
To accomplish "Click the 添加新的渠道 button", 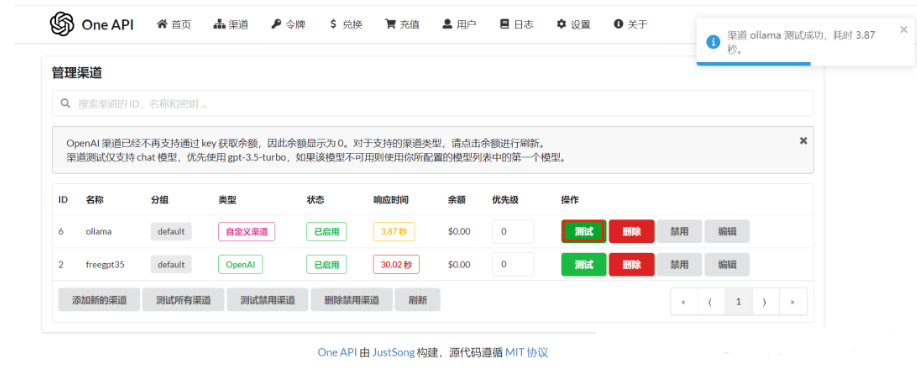I will [x=99, y=300].
